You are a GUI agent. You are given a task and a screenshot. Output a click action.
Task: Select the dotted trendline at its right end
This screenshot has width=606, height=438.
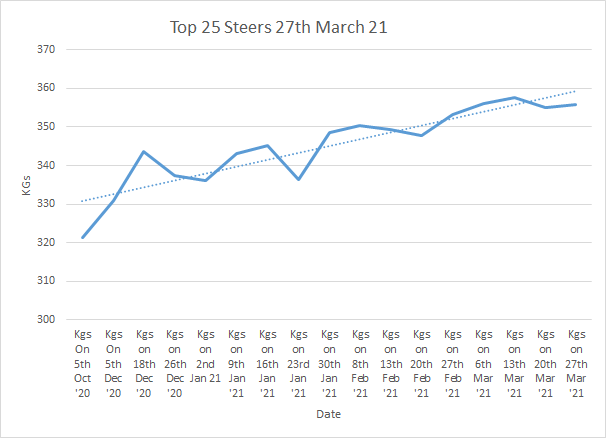point(572,92)
